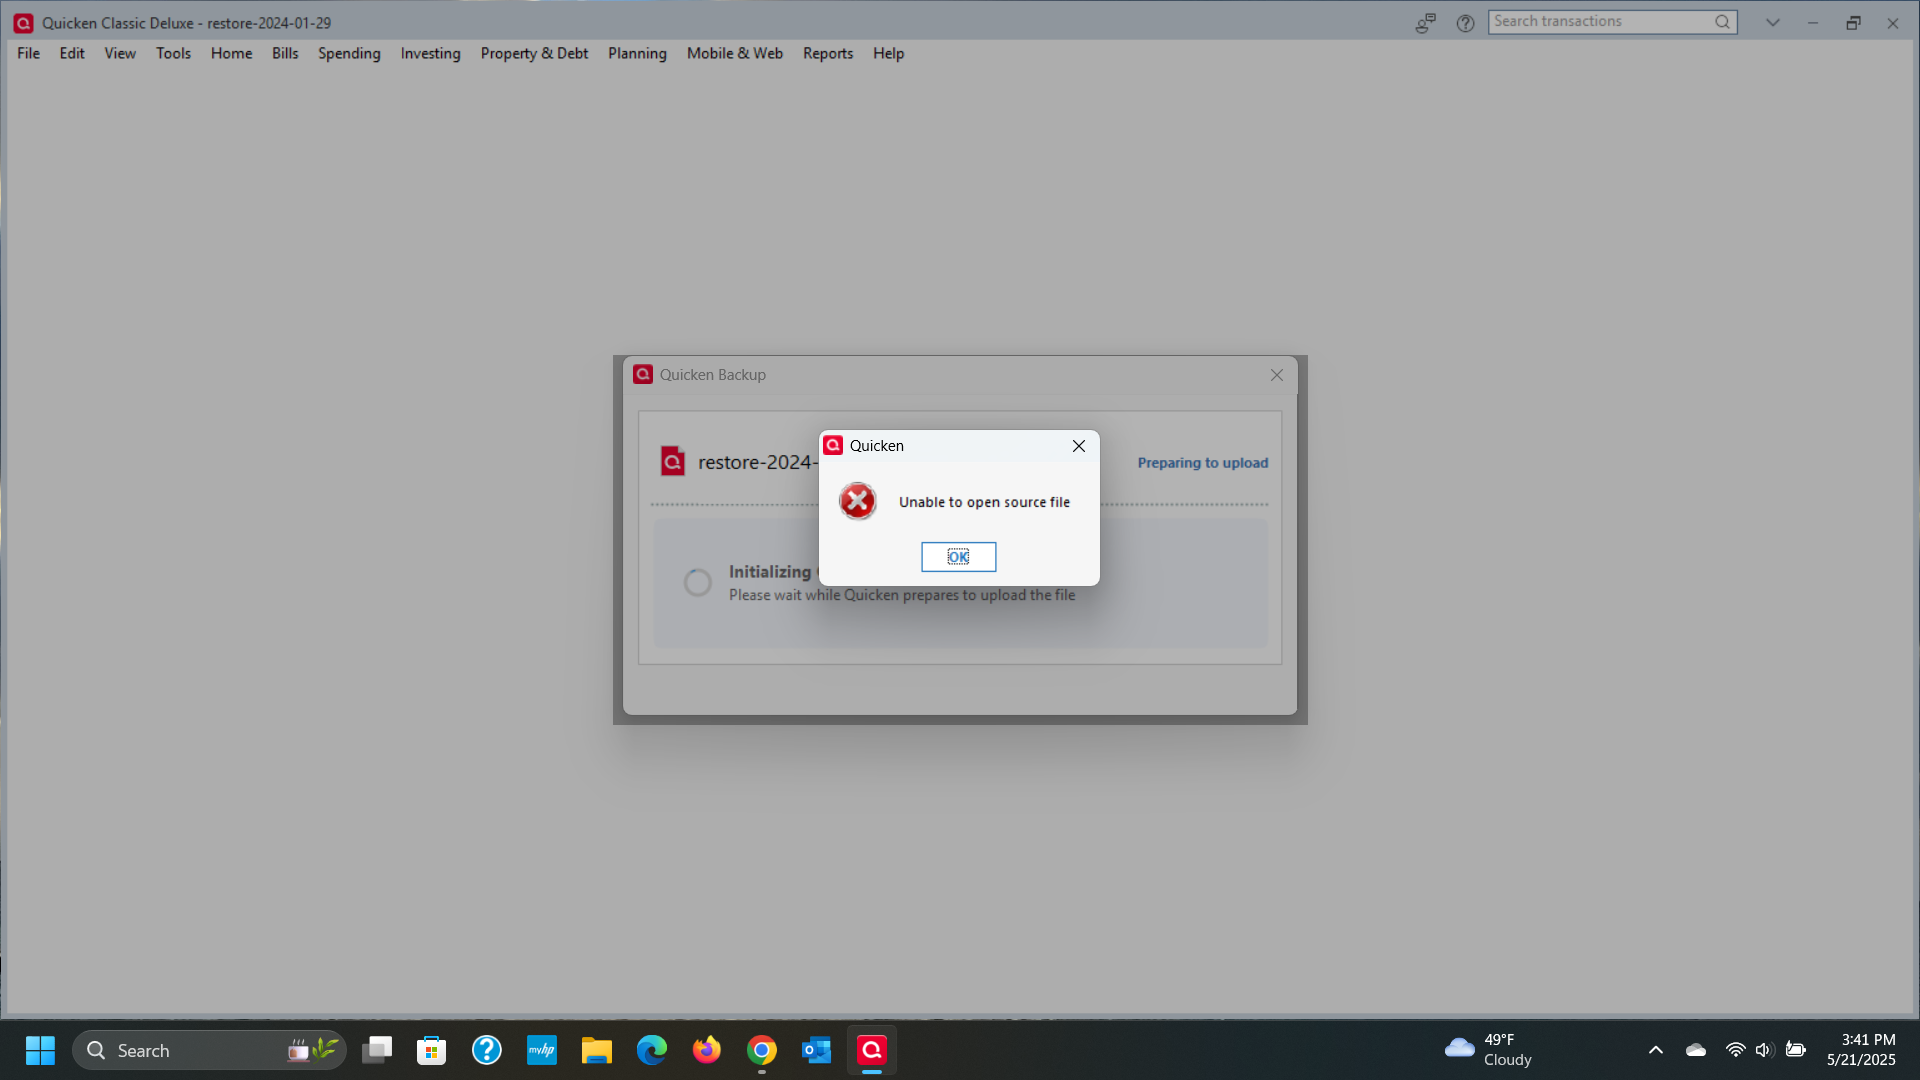Click the sync/notifications icon in title bar
This screenshot has width=1920, height=1080.
click(1425, 23)
